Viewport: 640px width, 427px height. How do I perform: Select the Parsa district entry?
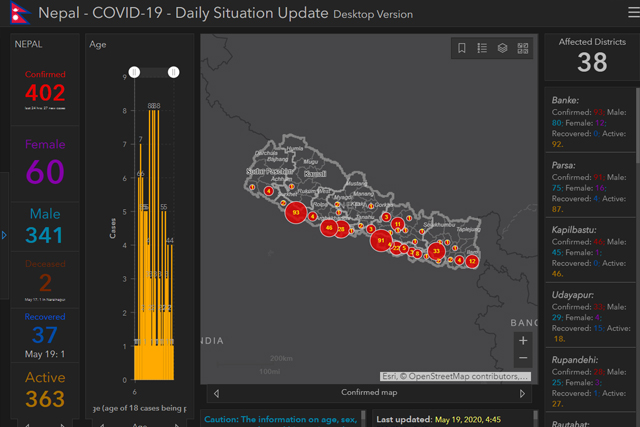(x=590, y=185)
